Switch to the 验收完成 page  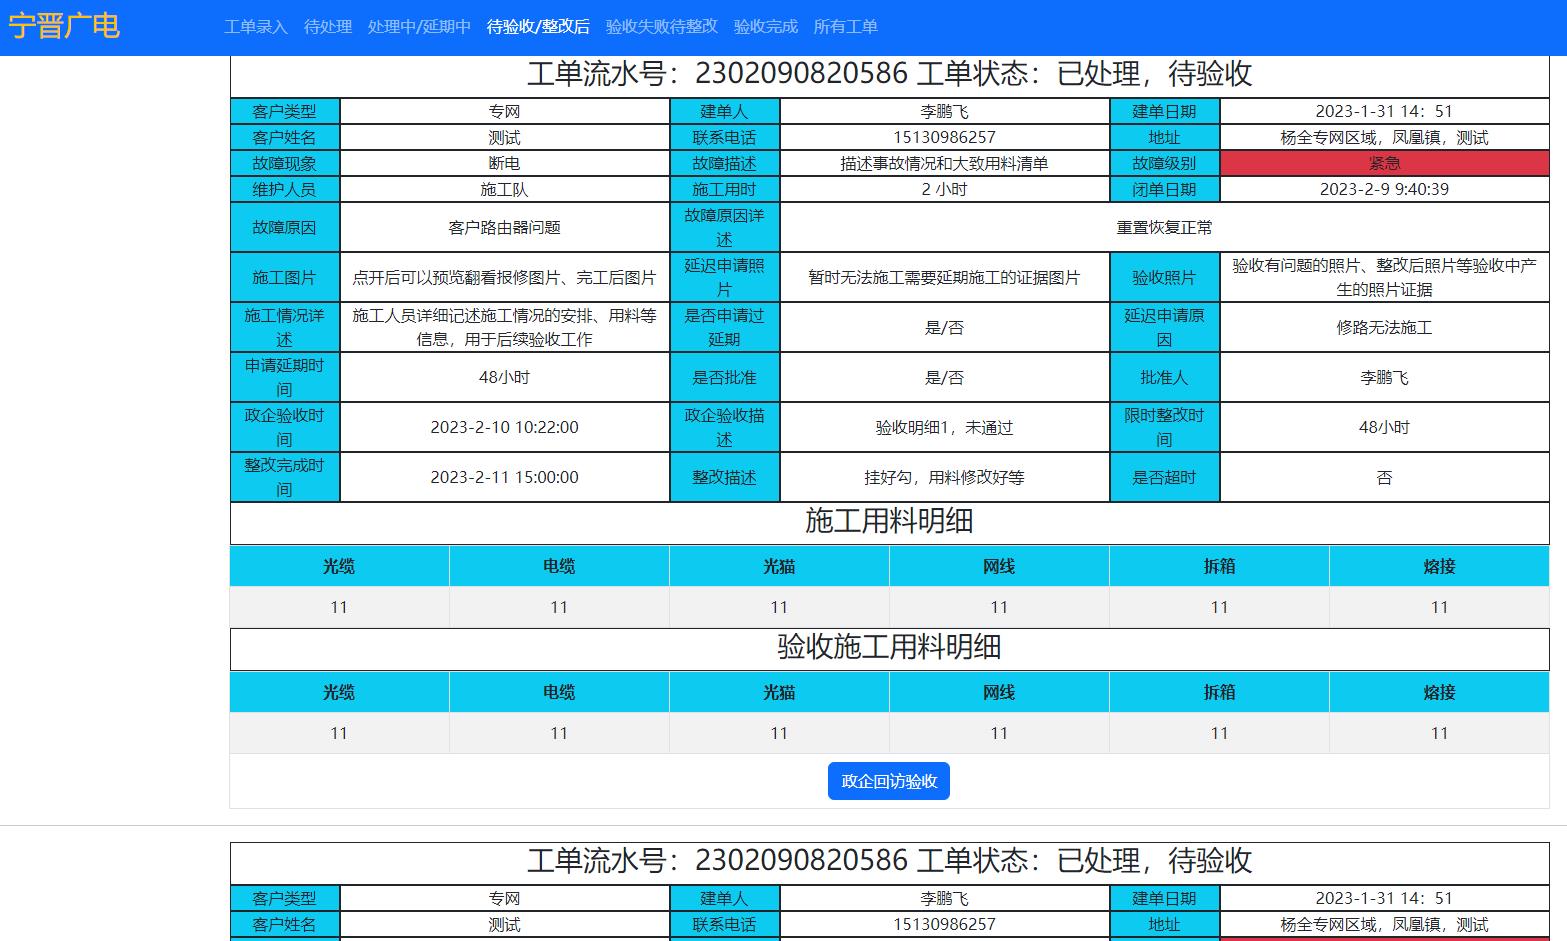[x=766, y=27]
